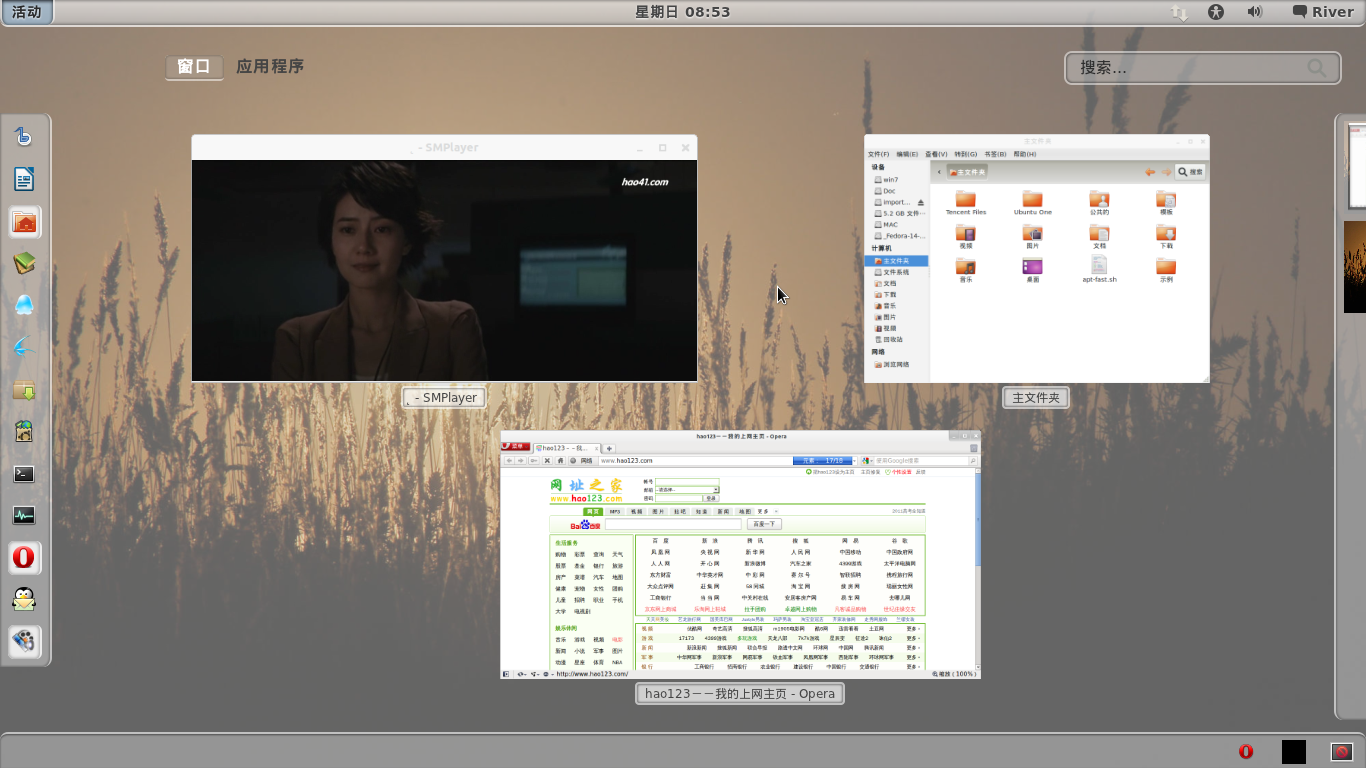Open the red Opera 菜单 menu button
This screenshot has width=1366, height=768.
(x=515, y=447)
